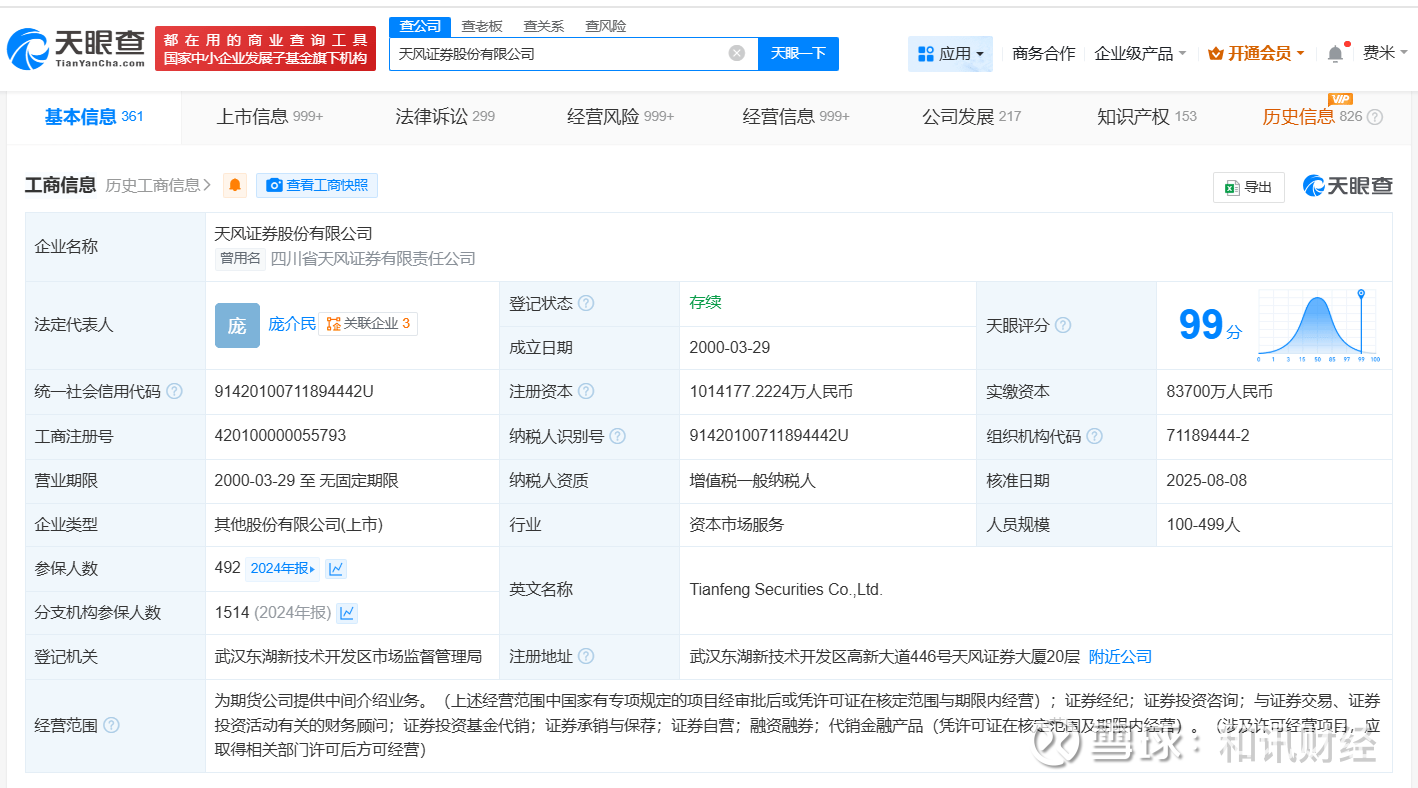Screen dimensions: 1418x788
Task: Click the English name Tianfeng Securities Co.,Ltd.
Action: click(786, 590)
